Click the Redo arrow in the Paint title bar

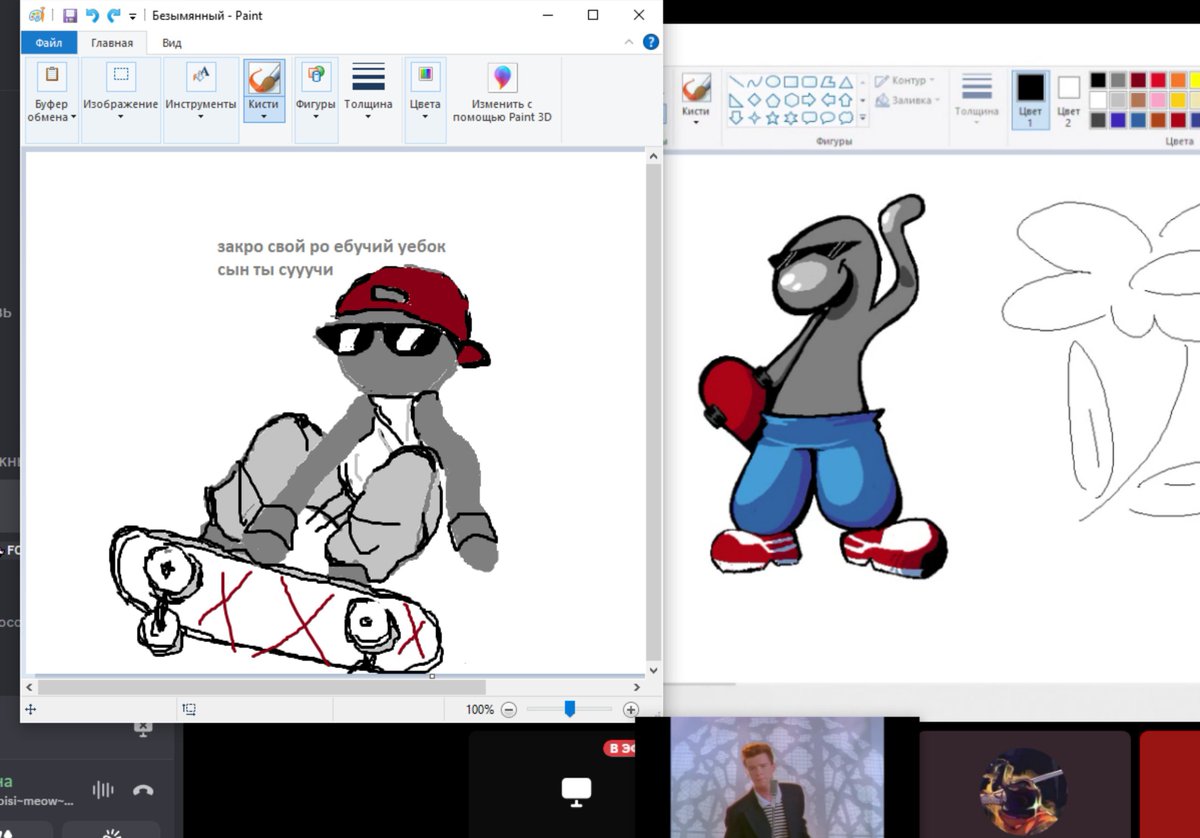pyautogui.click(x=114, y=15)
